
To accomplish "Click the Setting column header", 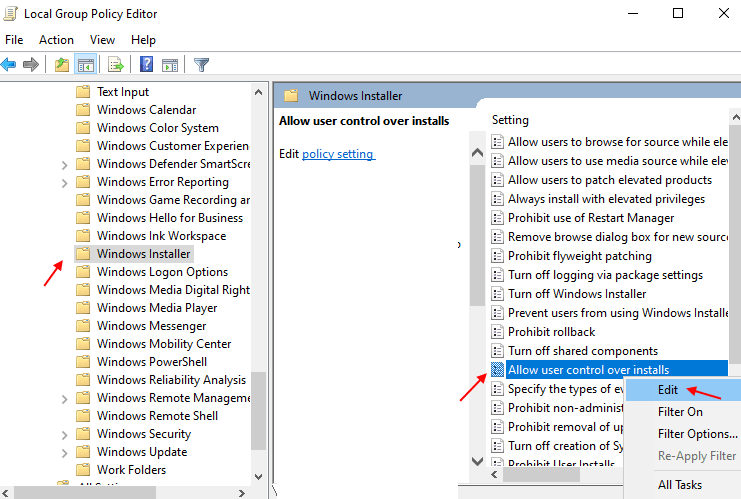I will (510, 120).
